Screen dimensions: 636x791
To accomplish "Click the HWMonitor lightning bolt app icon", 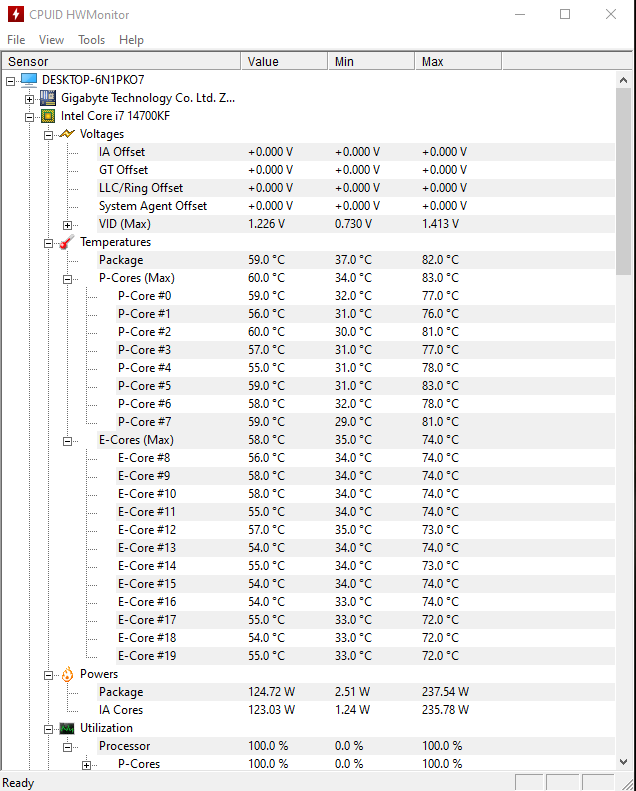I will [15, 14].
